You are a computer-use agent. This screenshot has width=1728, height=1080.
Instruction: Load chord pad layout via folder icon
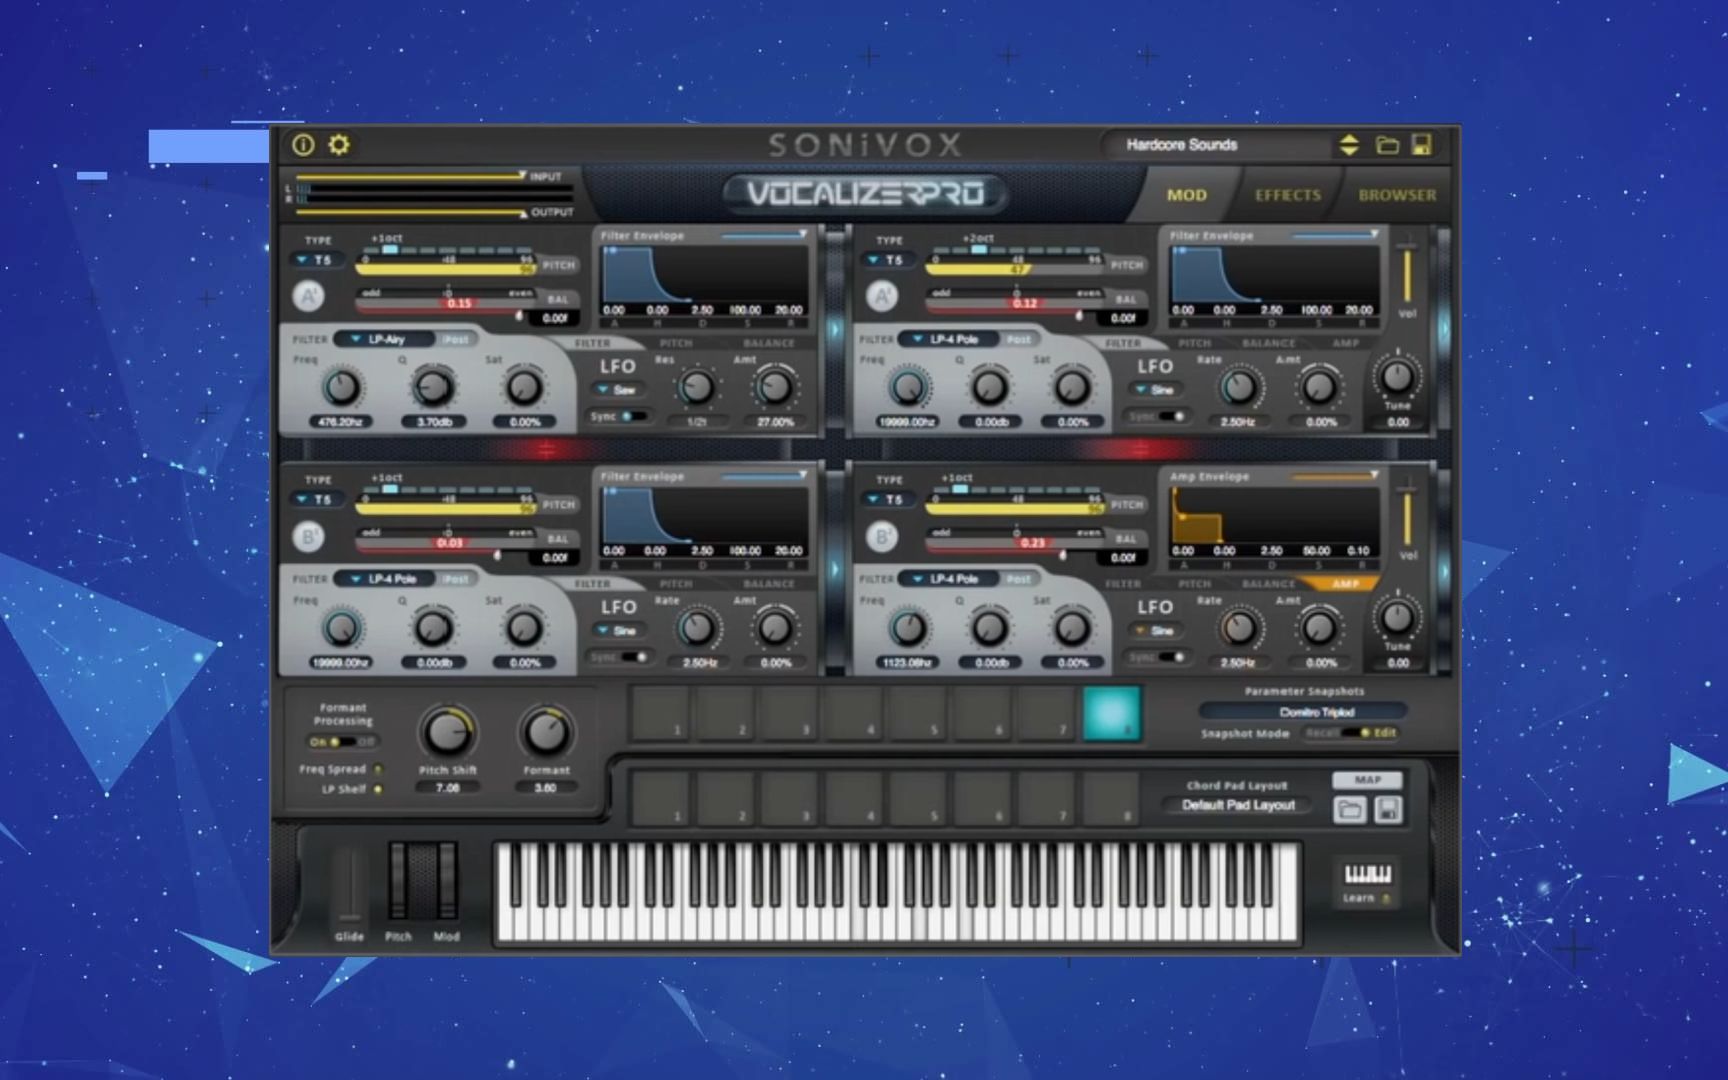tap(1350, 809)
